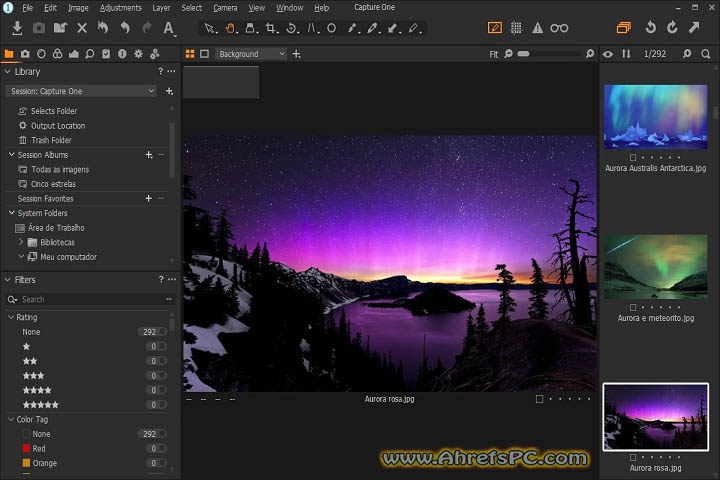720x480 pixels.
Task: Click the orange edit selected variants icon
Action: point(495,28)
